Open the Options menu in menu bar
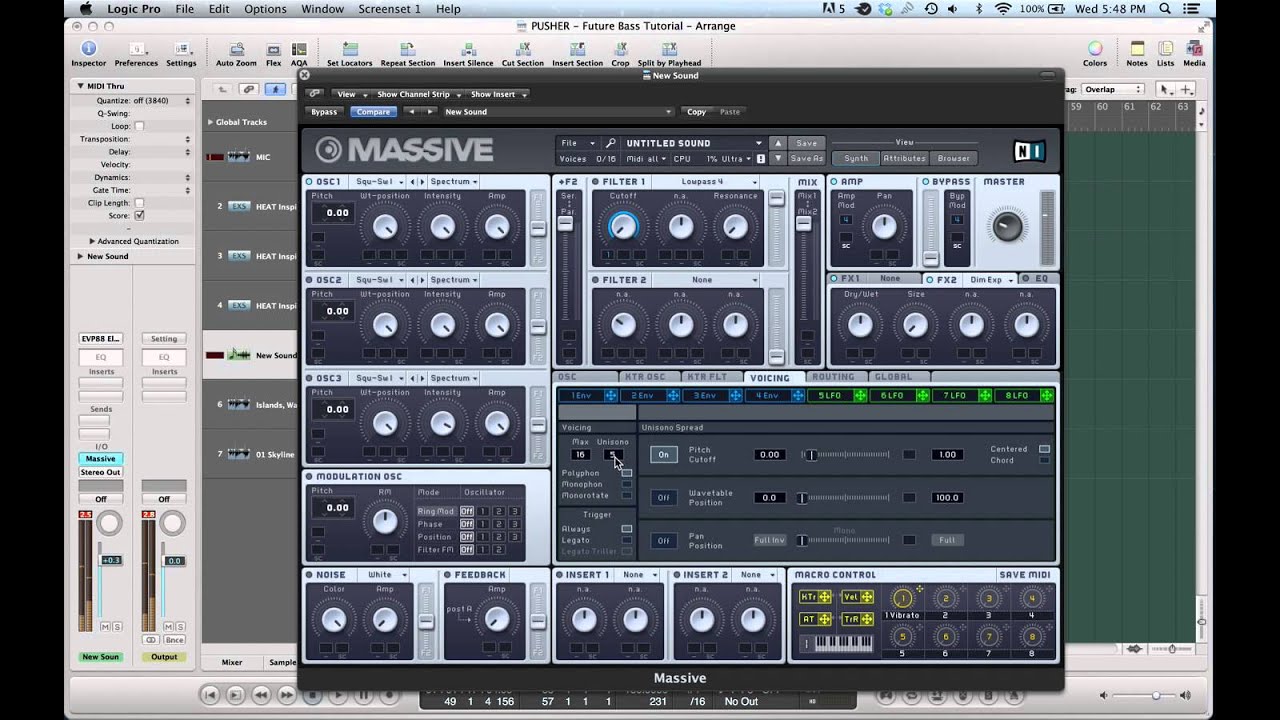Screen dimensions: 1280x720 [265, 9]
